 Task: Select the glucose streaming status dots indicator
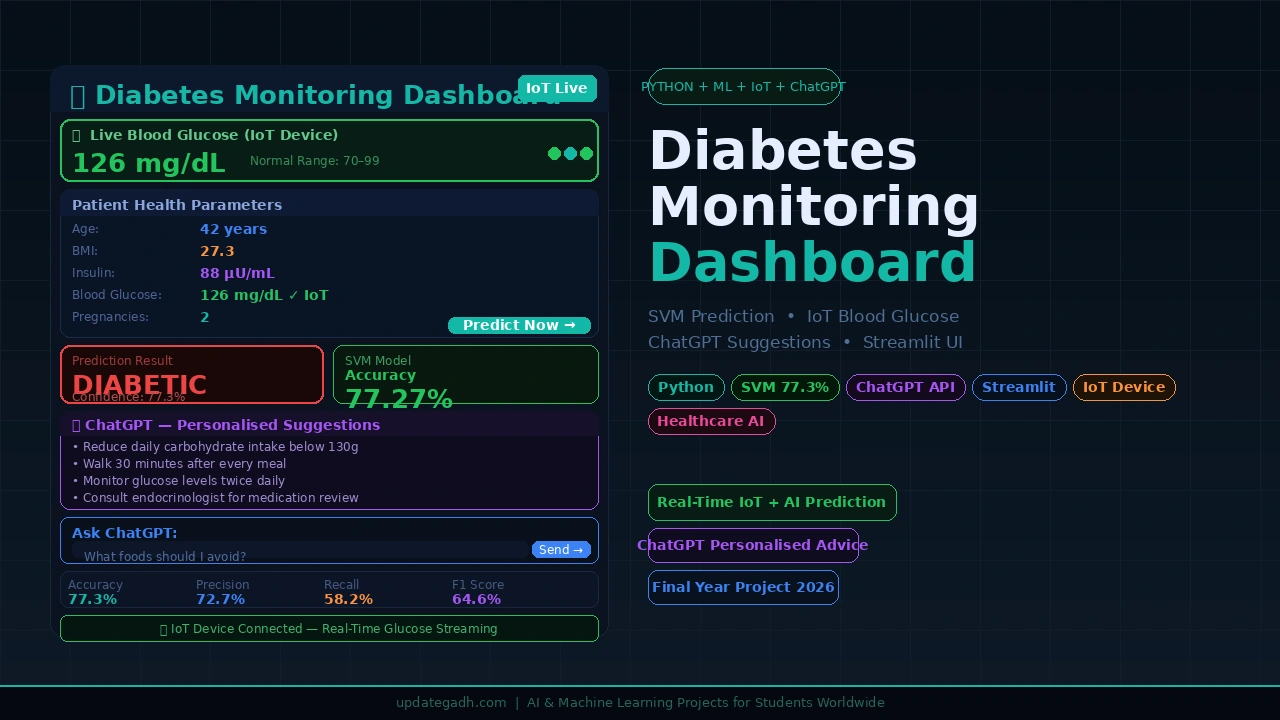(569, 153)
